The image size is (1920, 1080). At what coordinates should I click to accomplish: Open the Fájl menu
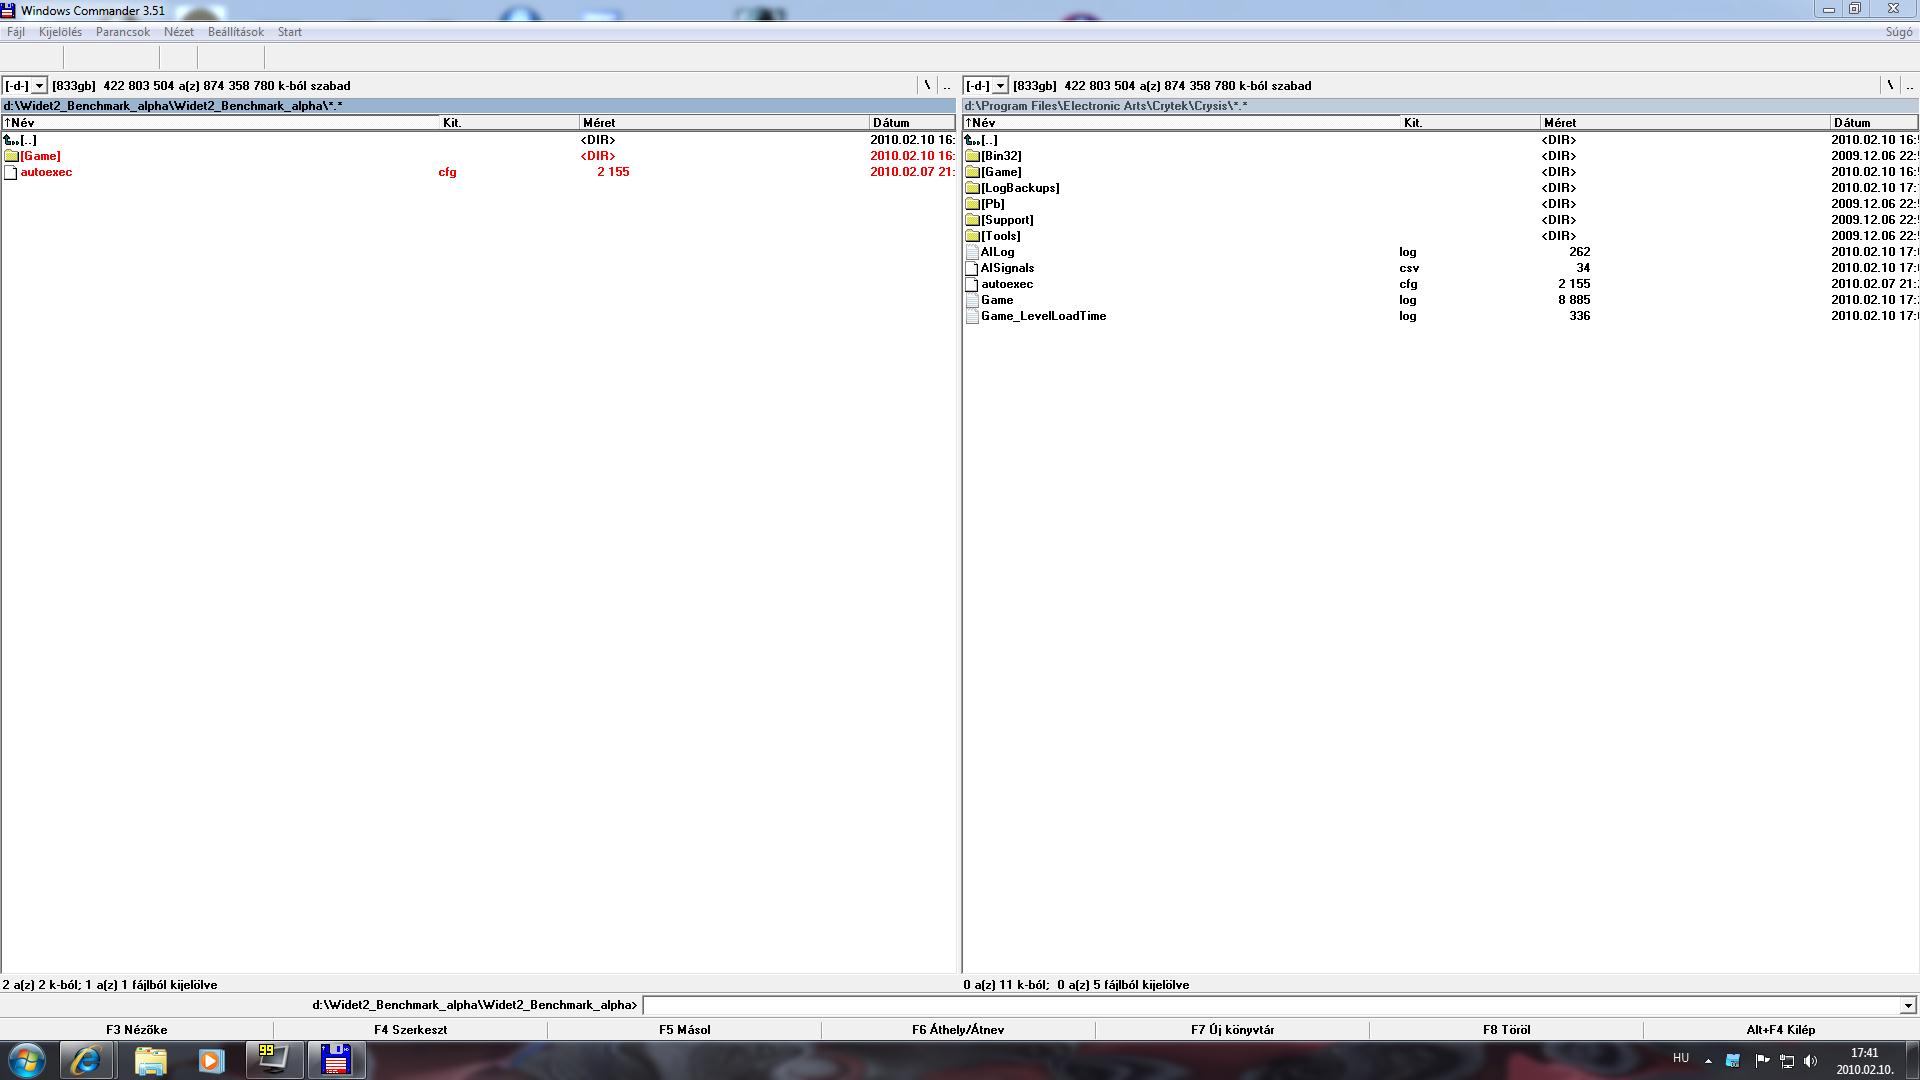[16, 32]
